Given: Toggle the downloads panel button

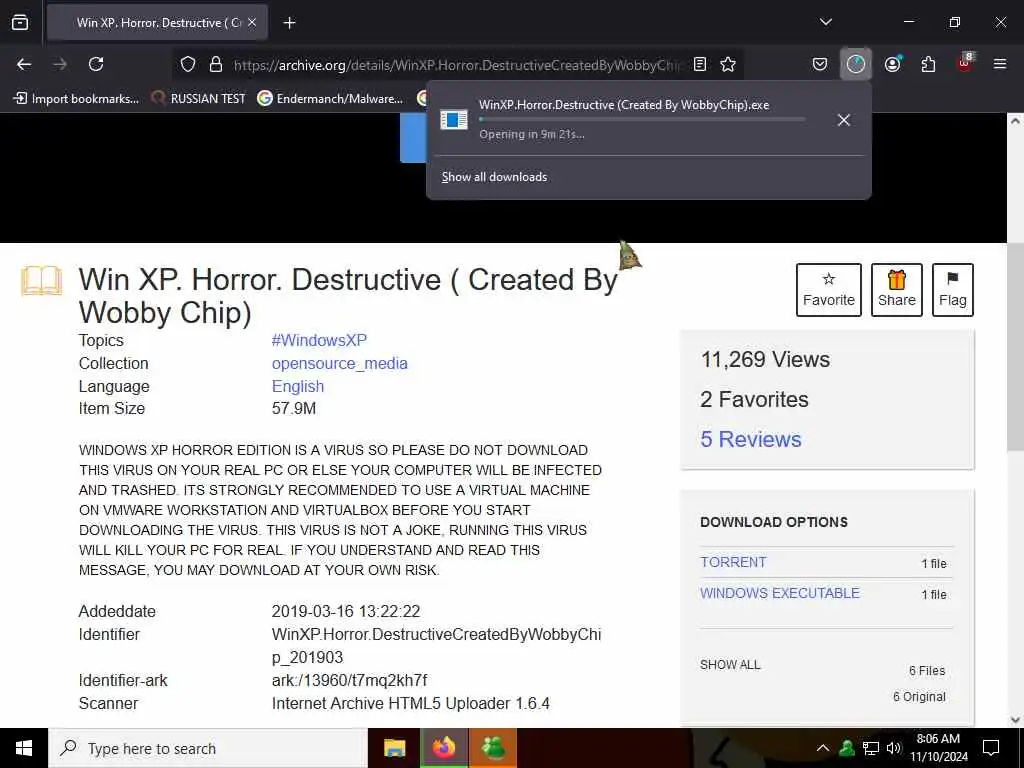Looking at the screenshot, I should pos(856,64).
